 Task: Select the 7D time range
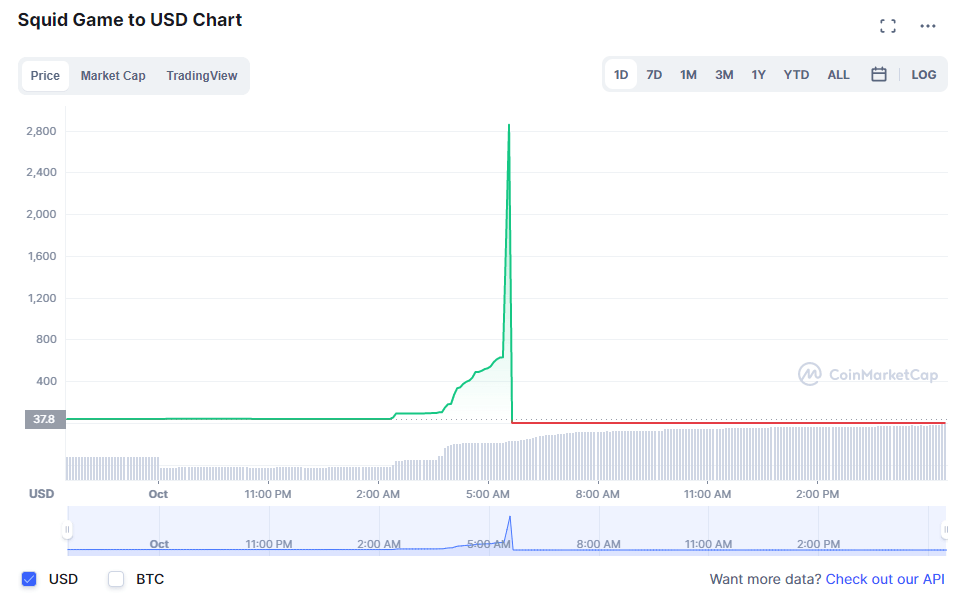654,74
